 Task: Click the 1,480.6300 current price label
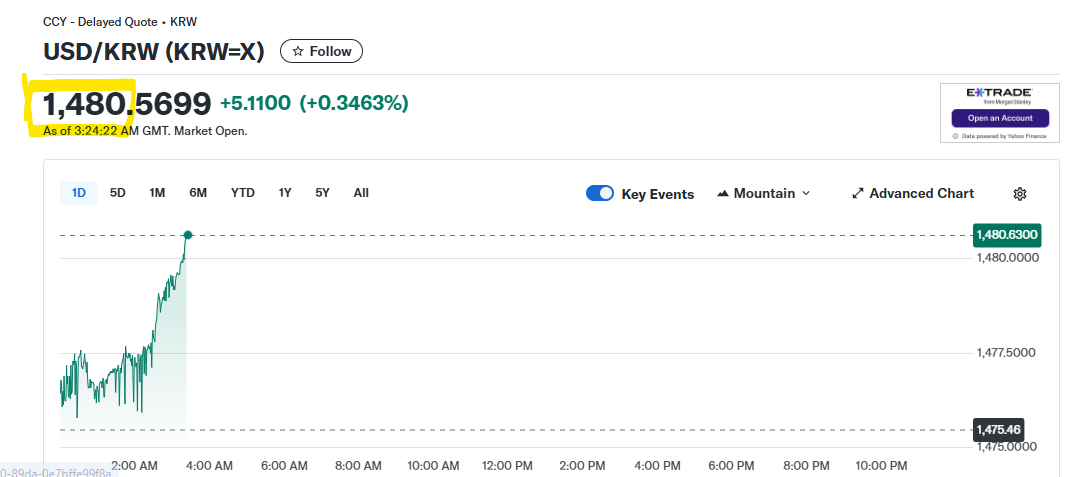point(1007,235)
